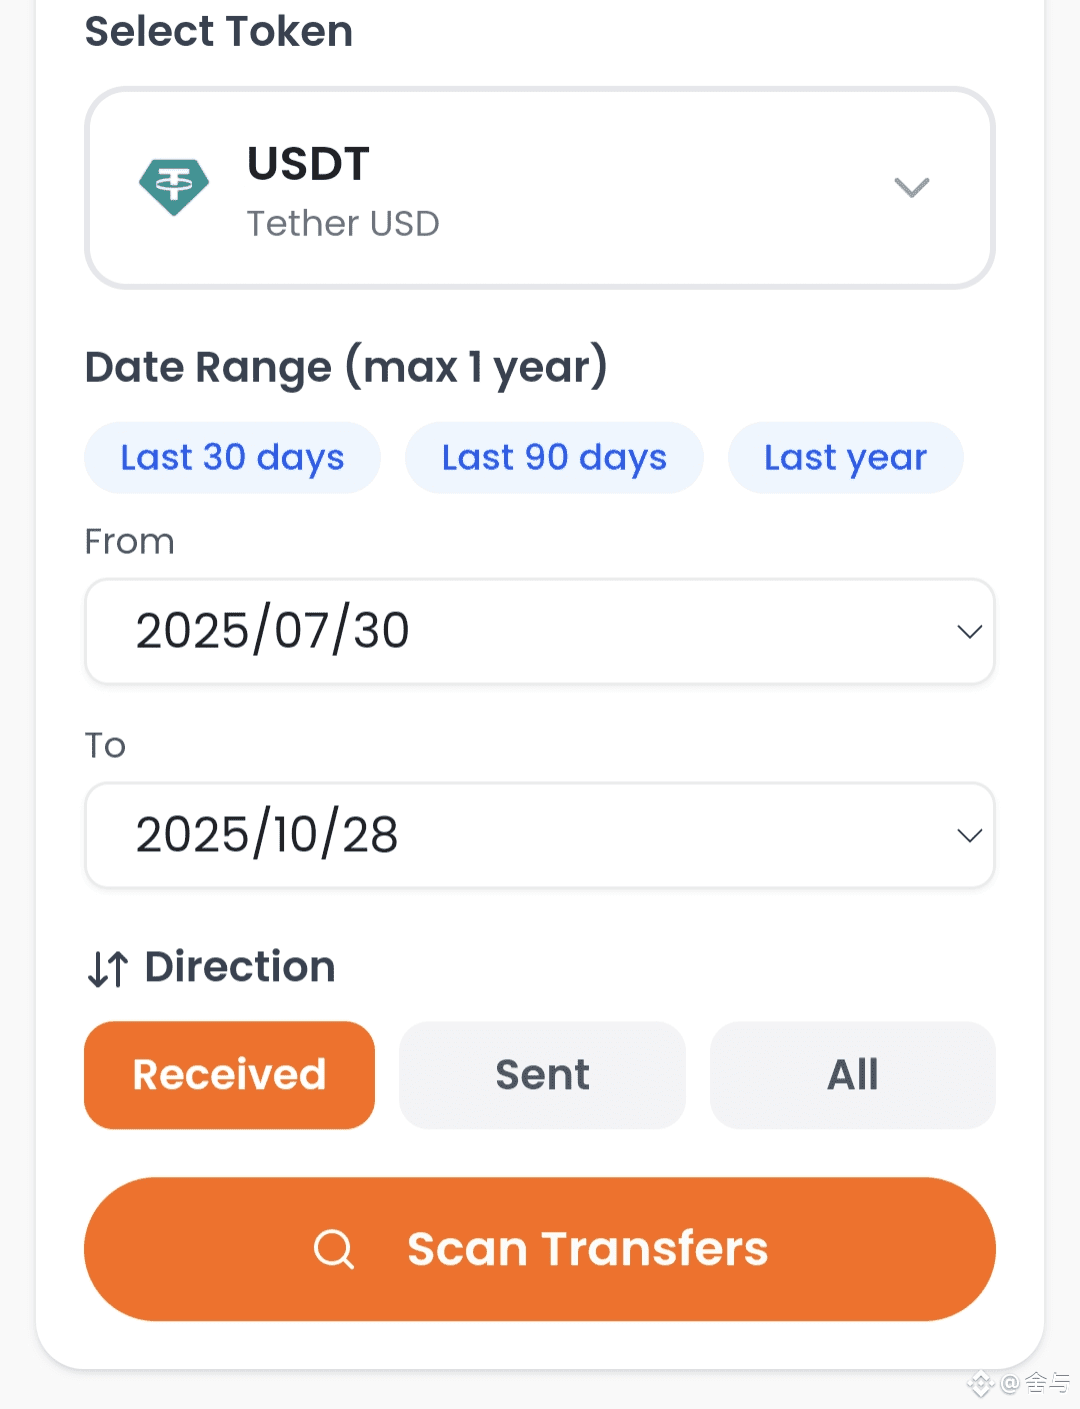Click the watermark logo at bottom right
The height and width of the screenshot is (1409, 1080).
[980, 1383]
